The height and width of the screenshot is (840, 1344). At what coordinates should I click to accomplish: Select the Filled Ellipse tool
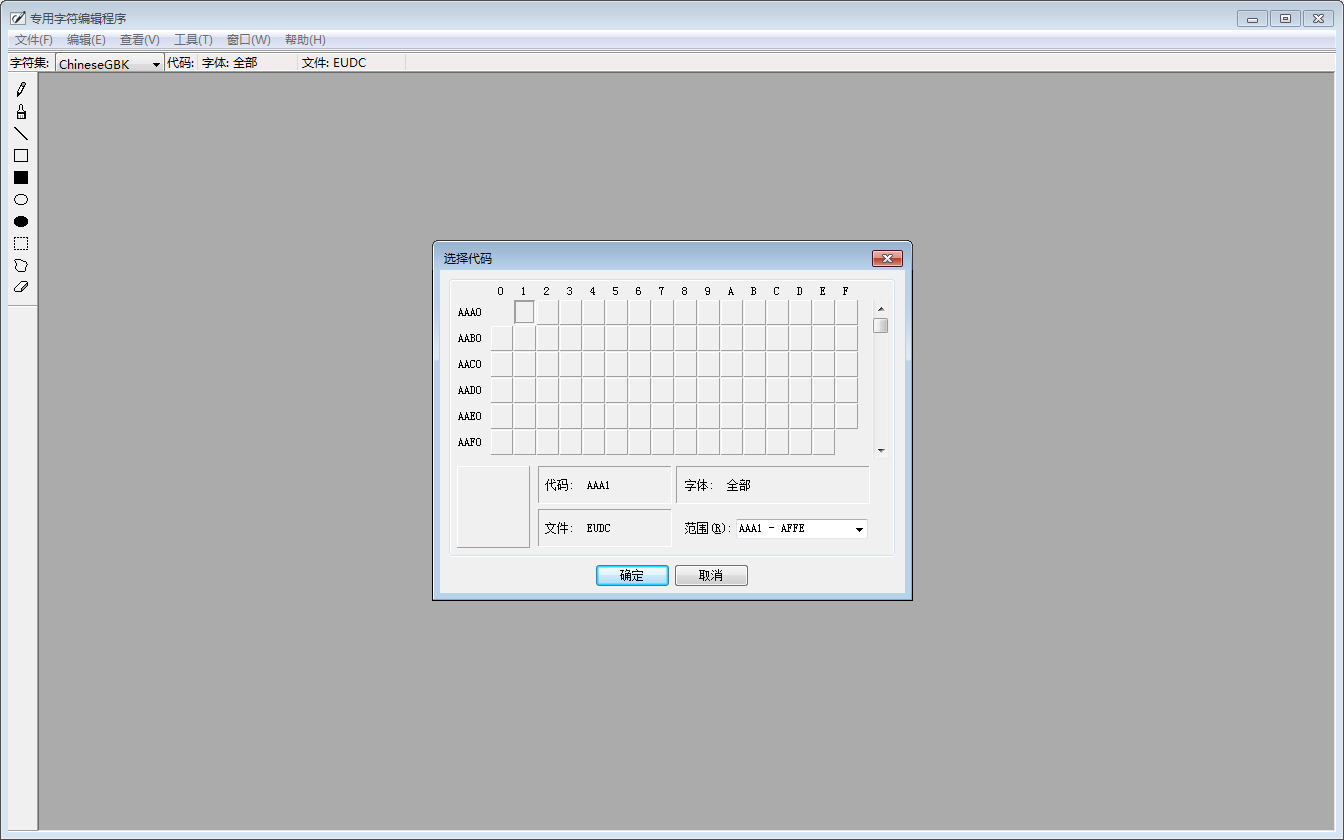tap(21, 222)
